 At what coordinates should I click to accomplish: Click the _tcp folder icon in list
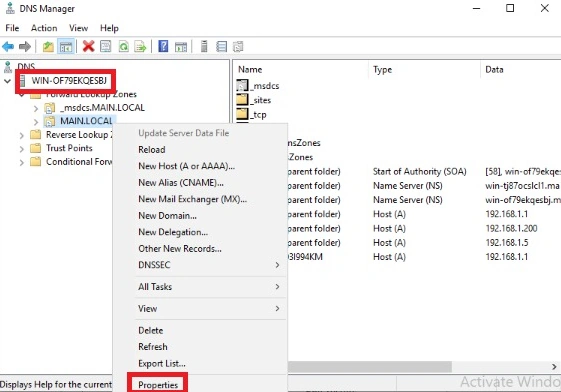click(x=242, y=114)
